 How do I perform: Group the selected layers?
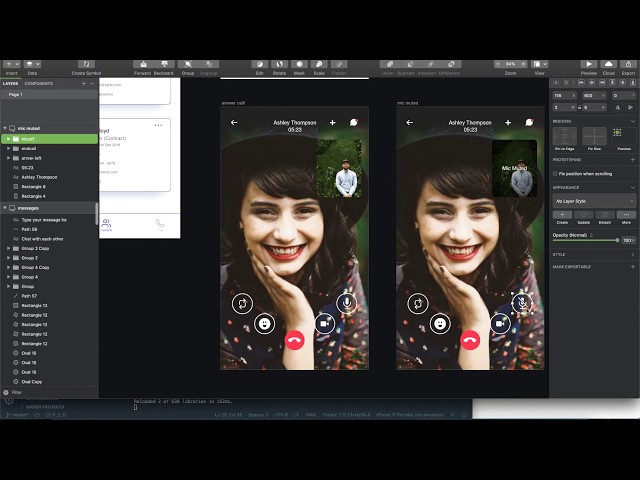(188, 64)
